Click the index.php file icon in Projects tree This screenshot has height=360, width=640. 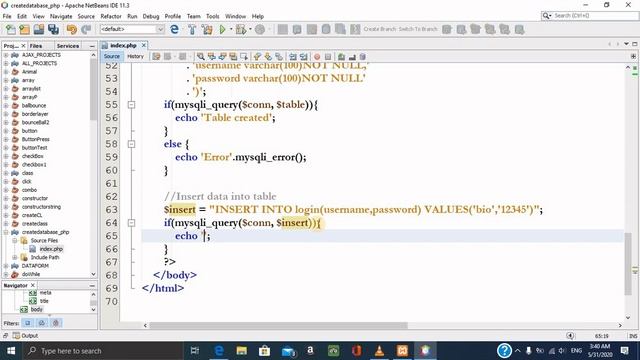(x=33, y=249)
